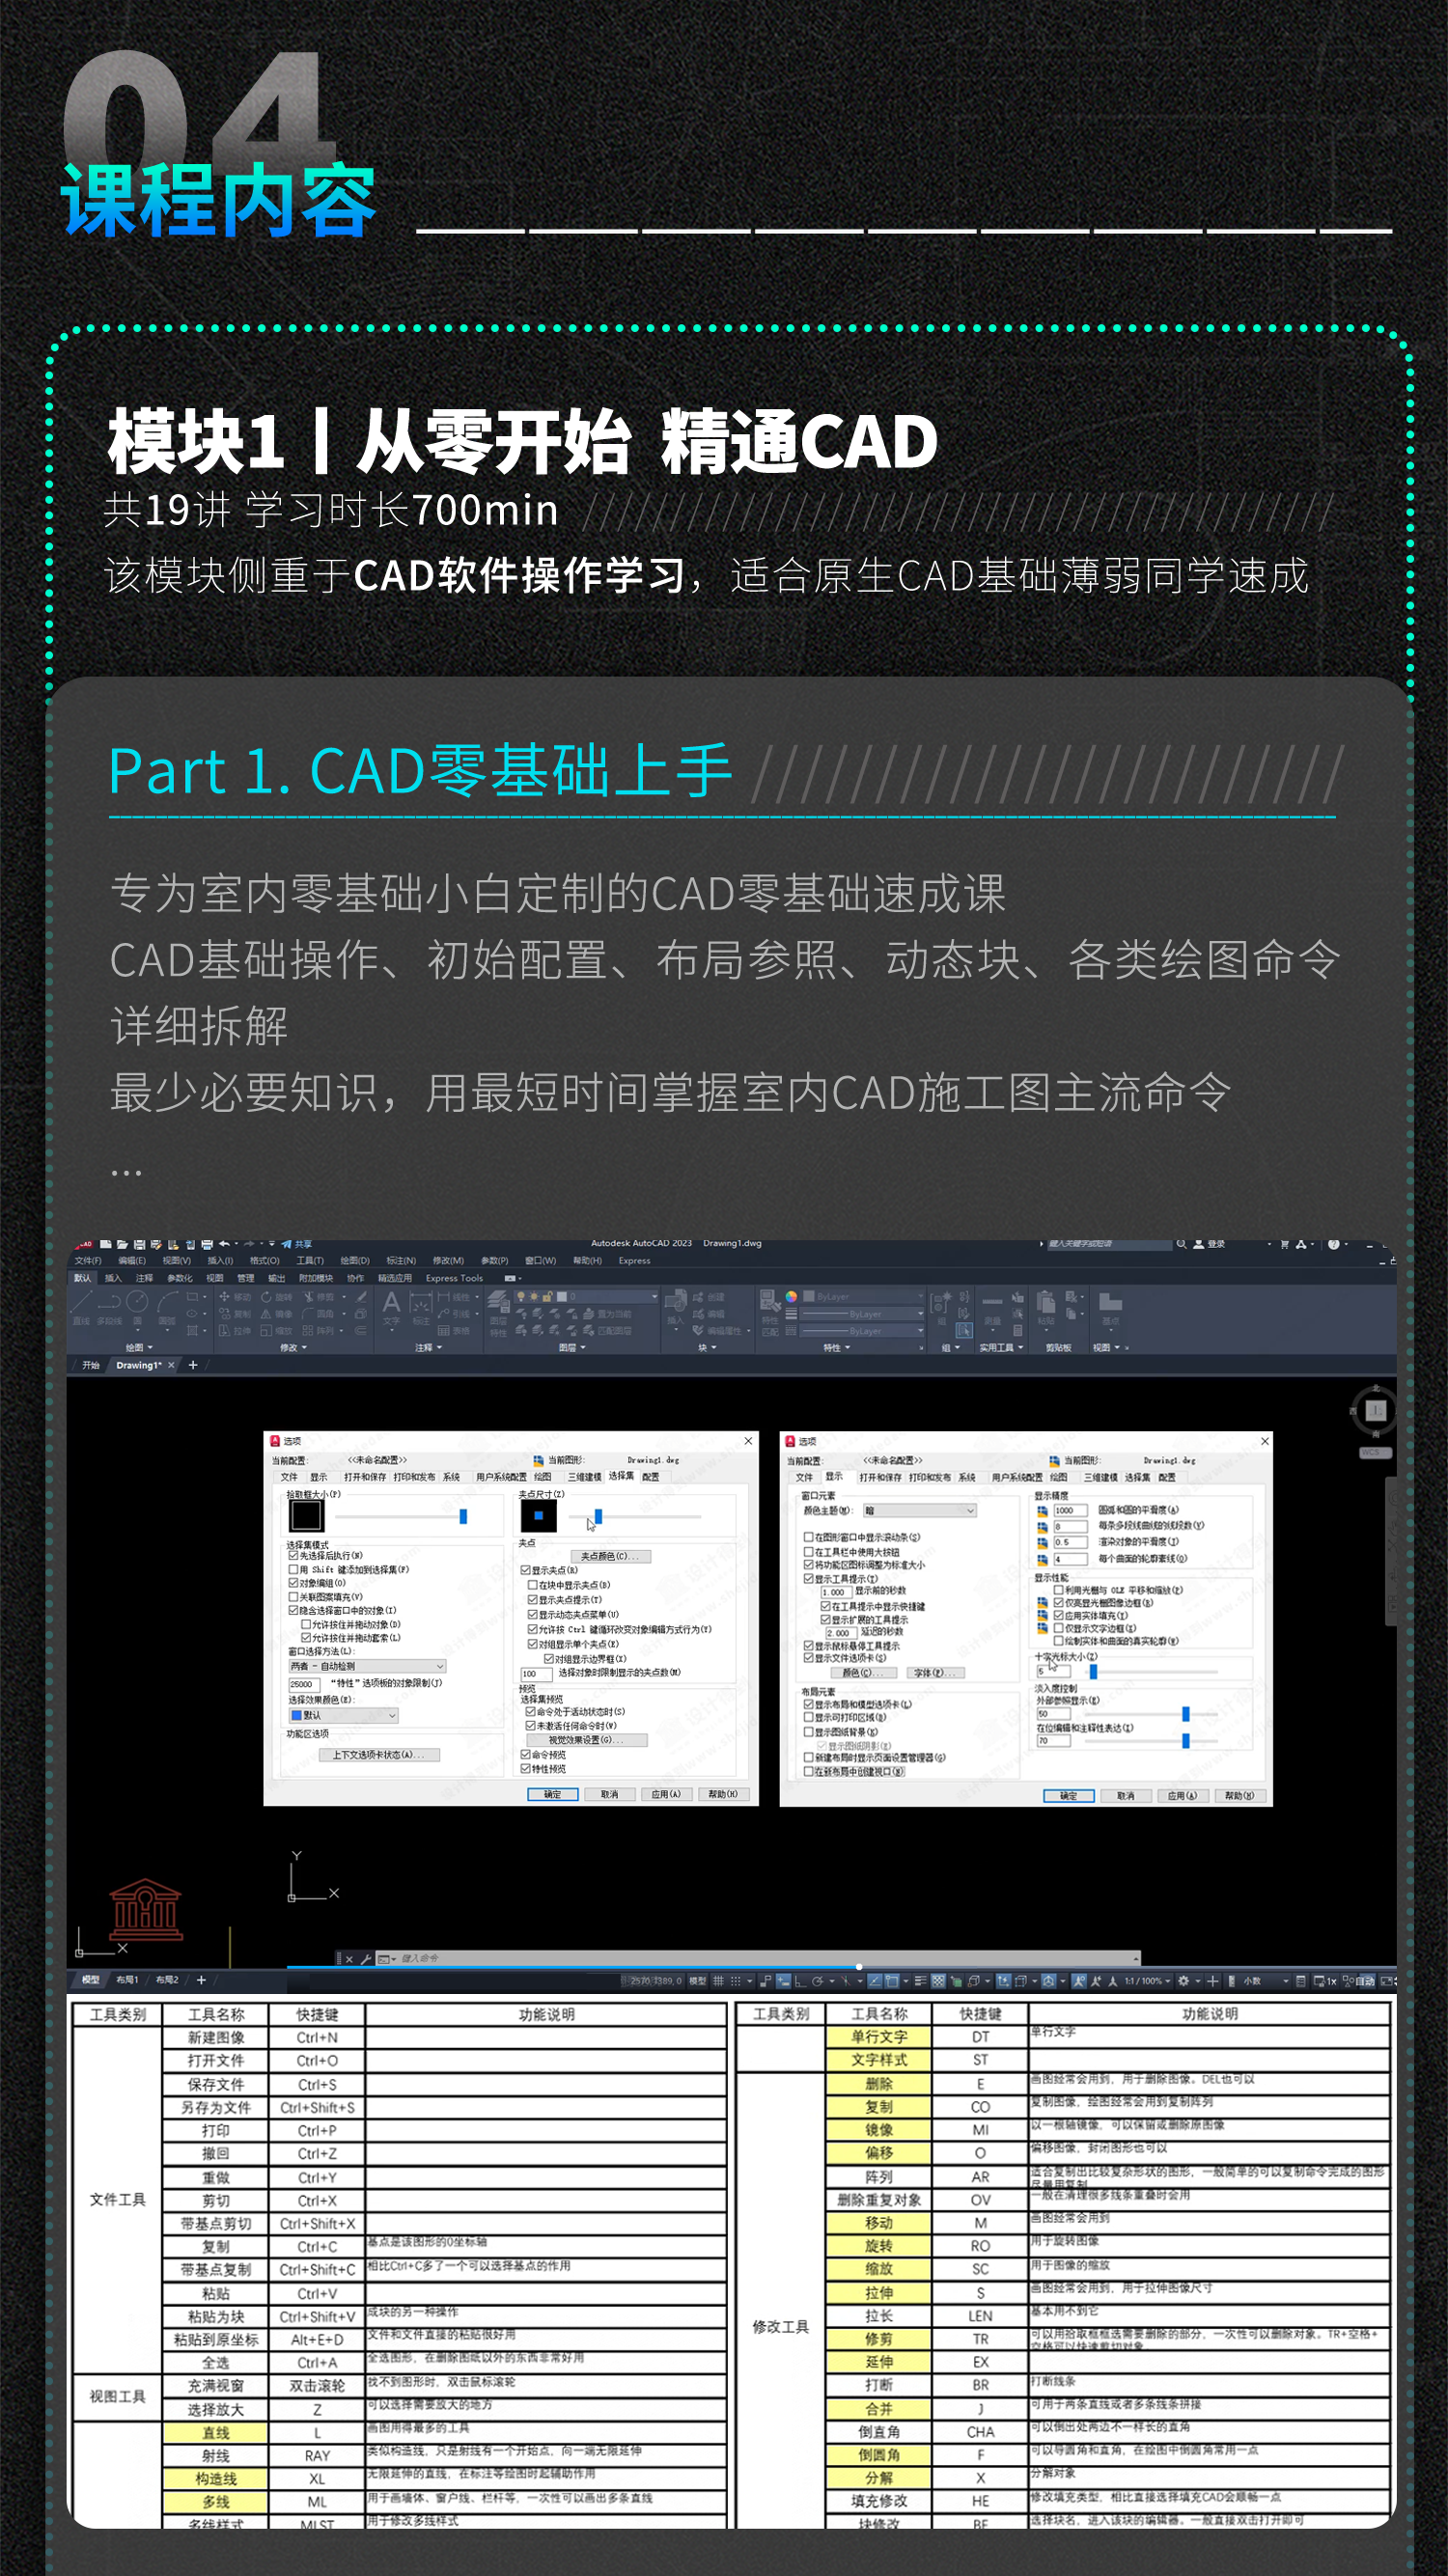Click Match Properties (特性匹配) icon
This screenshot has width=1448, height=2576.
[770, 1303]
